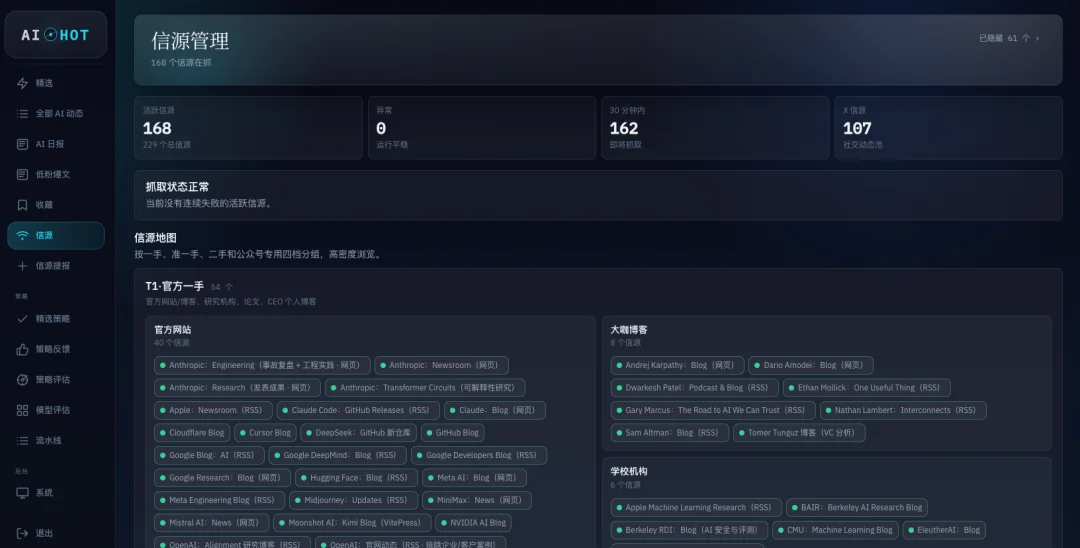Open Nathan Lambert Interconnects chip
This screenshot has width=1080, height=548.
point(903,410)
